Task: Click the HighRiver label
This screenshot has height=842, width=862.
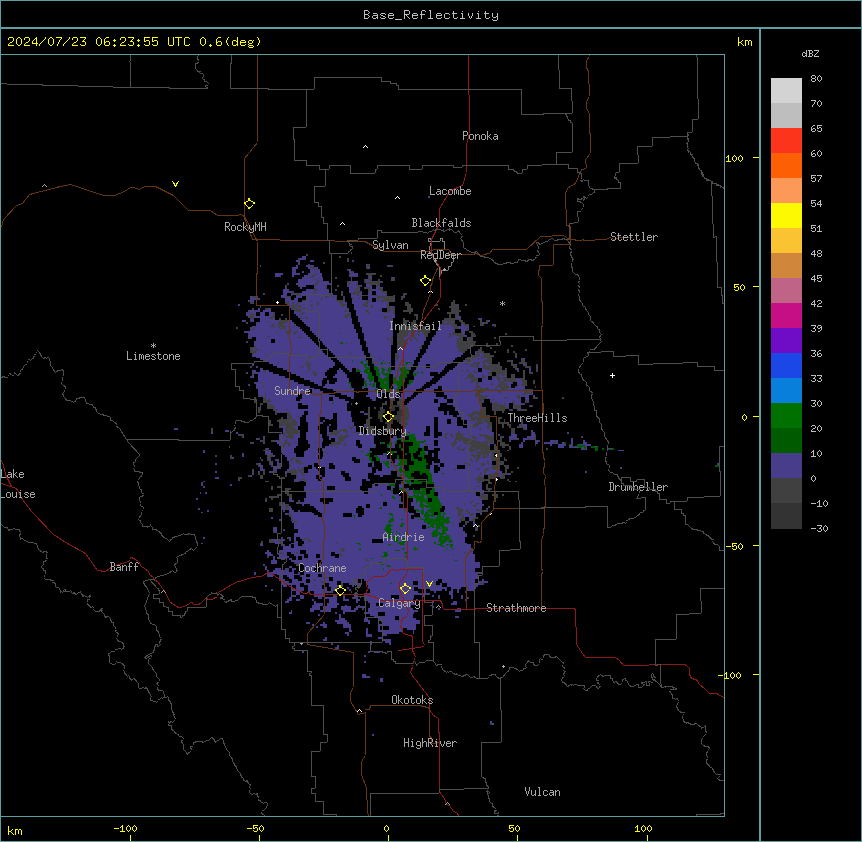Action: (430, 743)
